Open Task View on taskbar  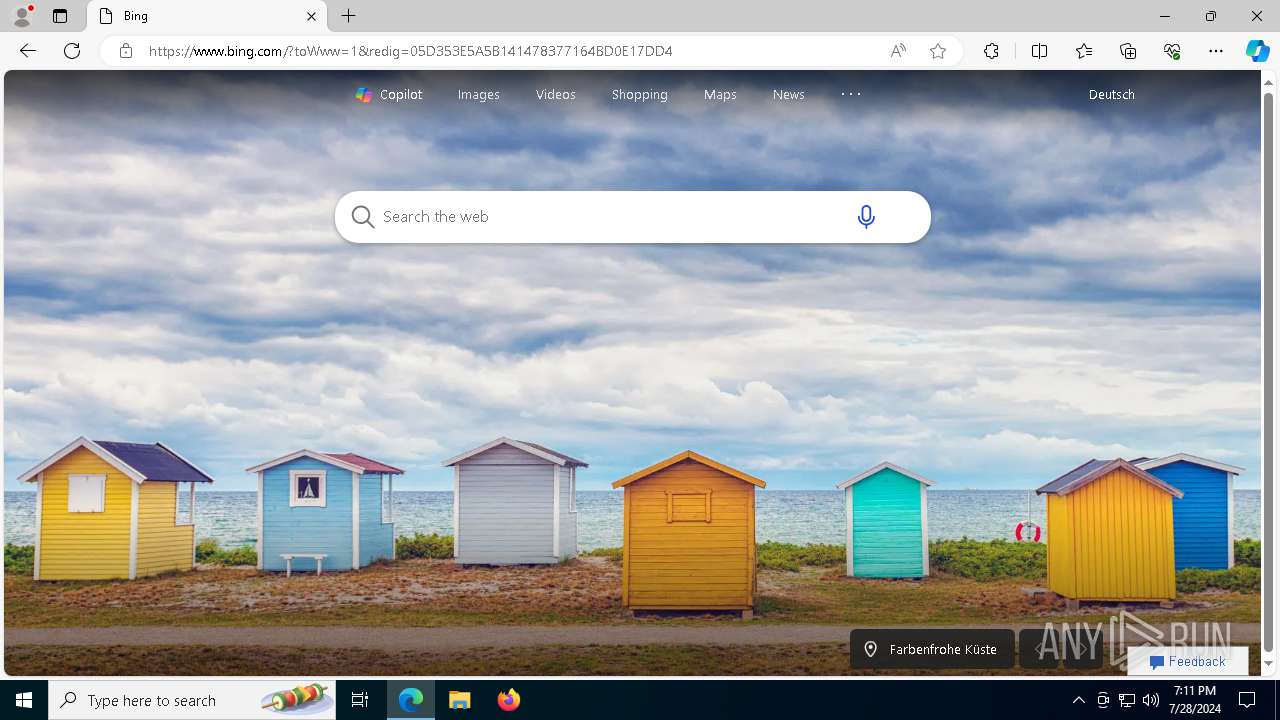[360, 700]
